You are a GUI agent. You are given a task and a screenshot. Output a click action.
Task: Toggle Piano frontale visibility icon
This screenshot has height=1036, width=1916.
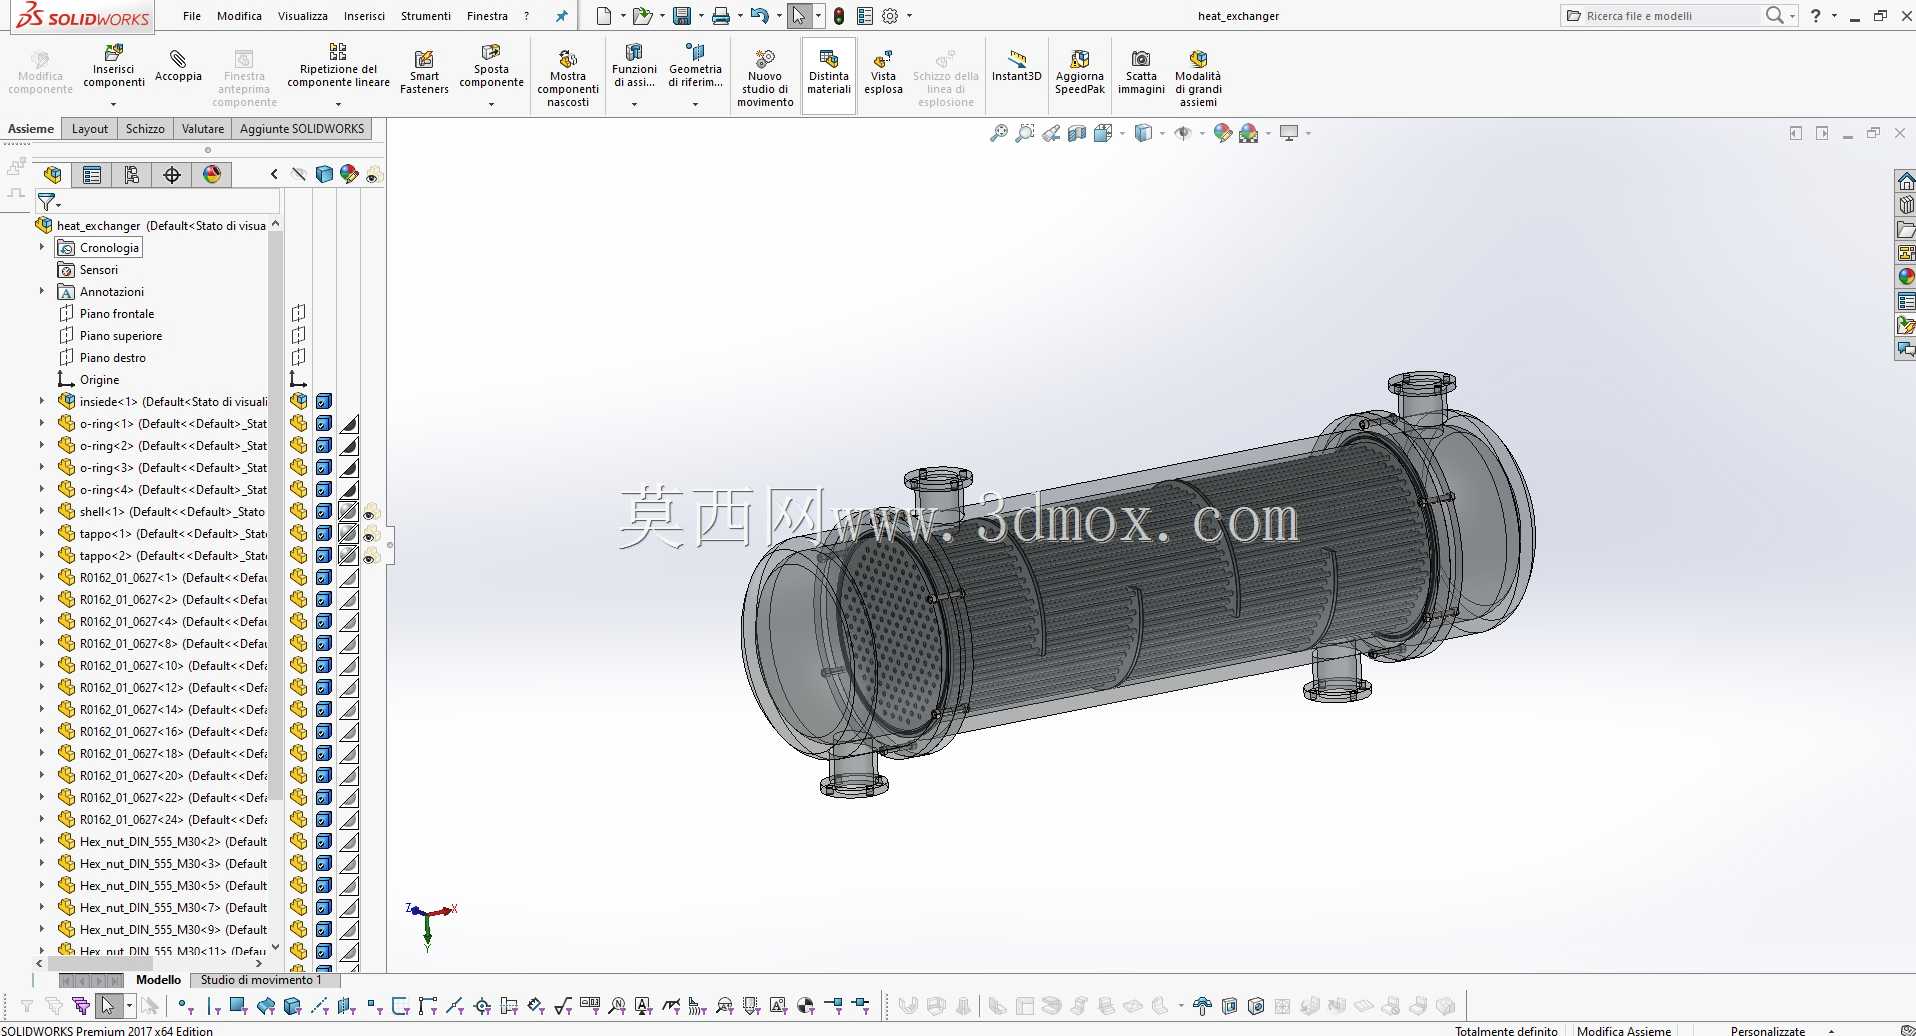pyautogui.click(x=298, y=314)
